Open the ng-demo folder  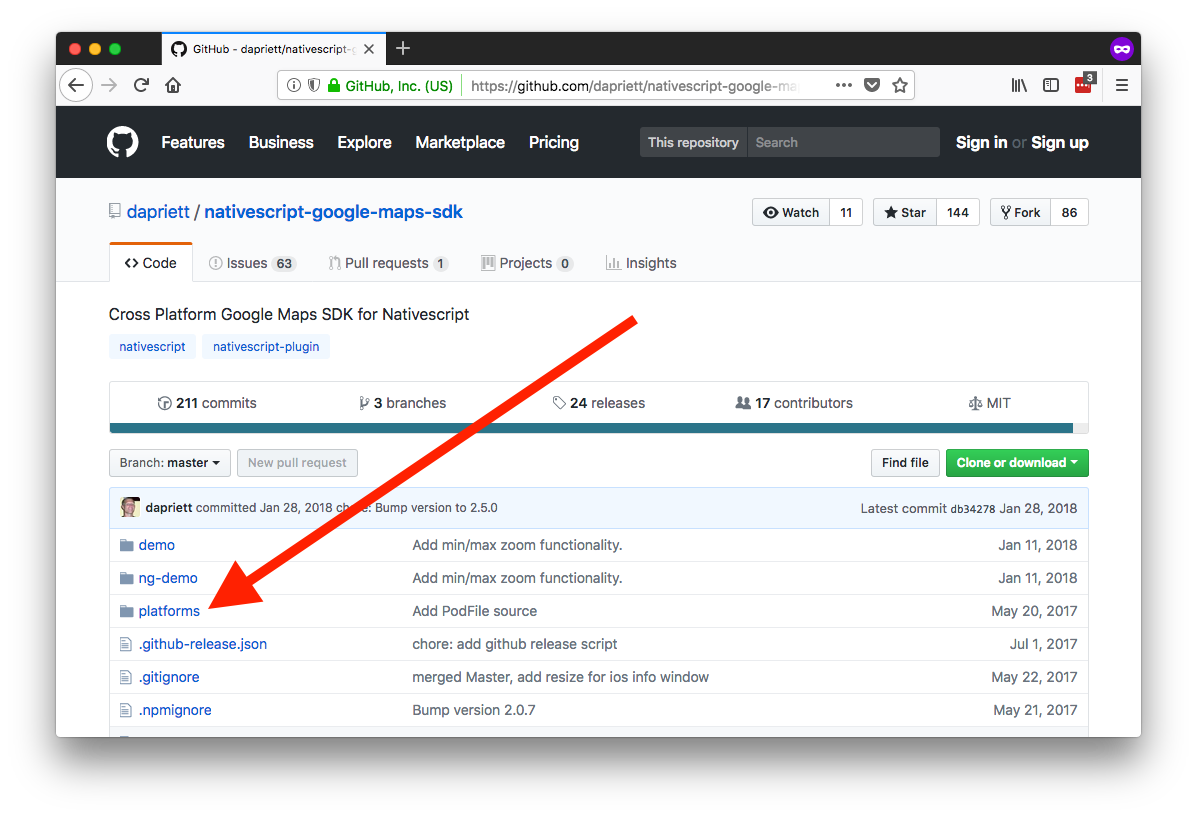pyautogui.click(x=168, y=578)
